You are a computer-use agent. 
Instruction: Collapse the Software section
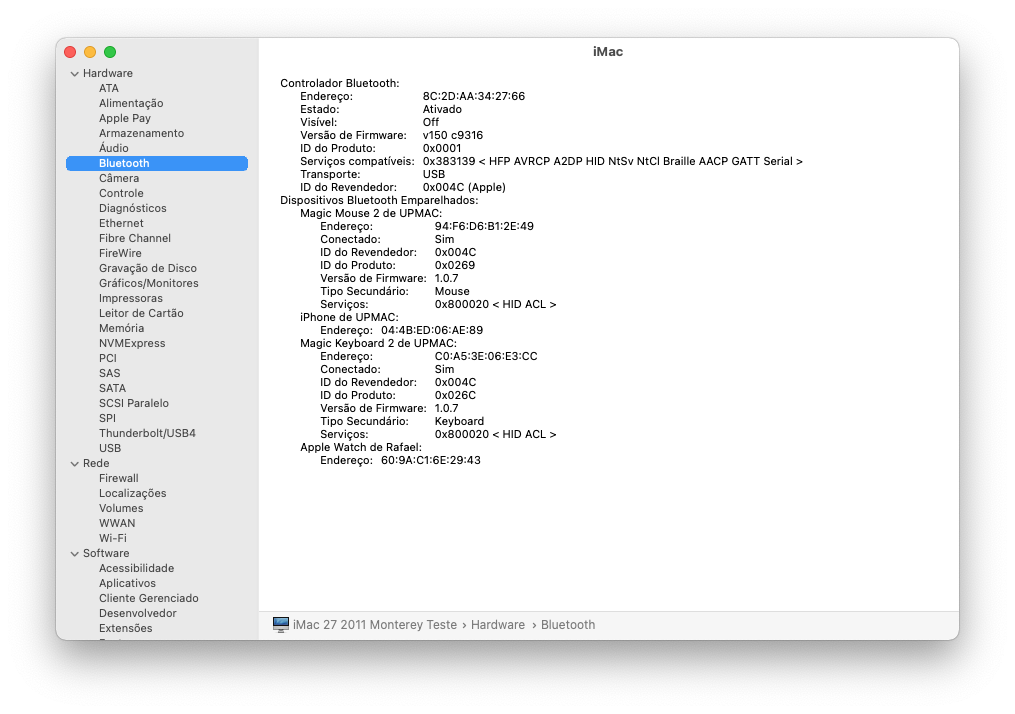[x=74, y=553]
